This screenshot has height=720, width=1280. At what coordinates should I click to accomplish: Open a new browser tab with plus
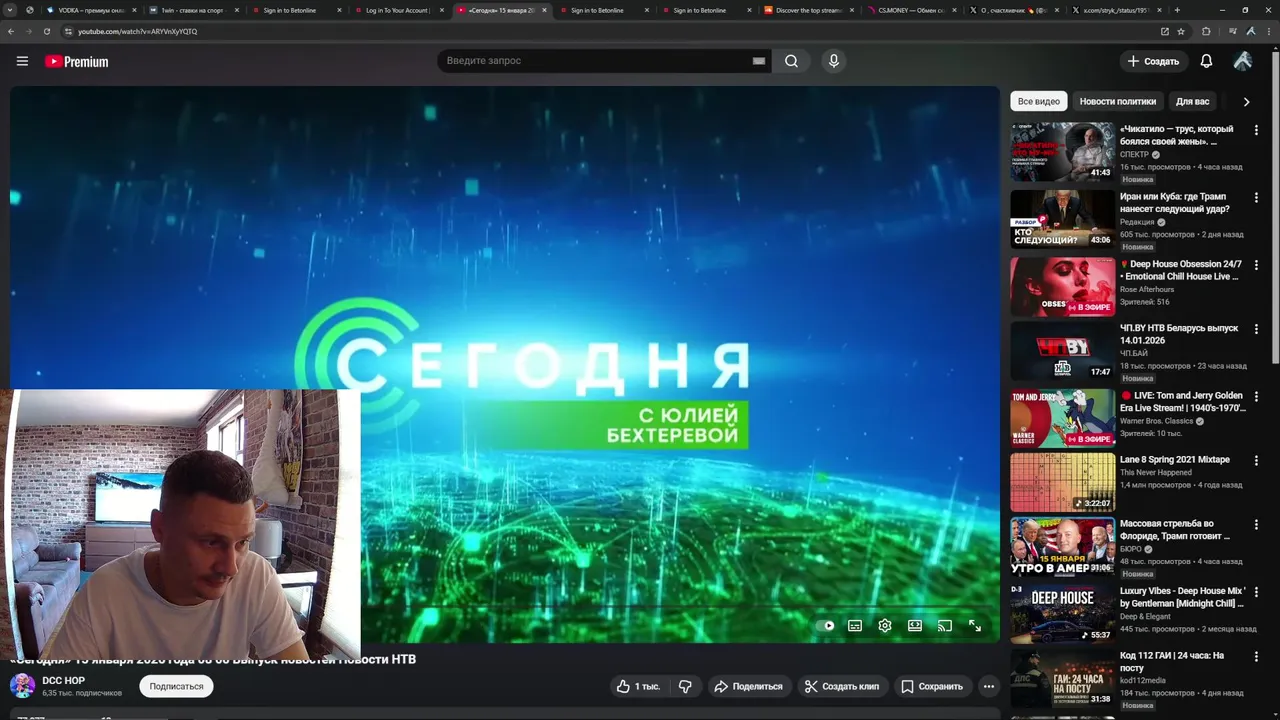(1177, 10)
